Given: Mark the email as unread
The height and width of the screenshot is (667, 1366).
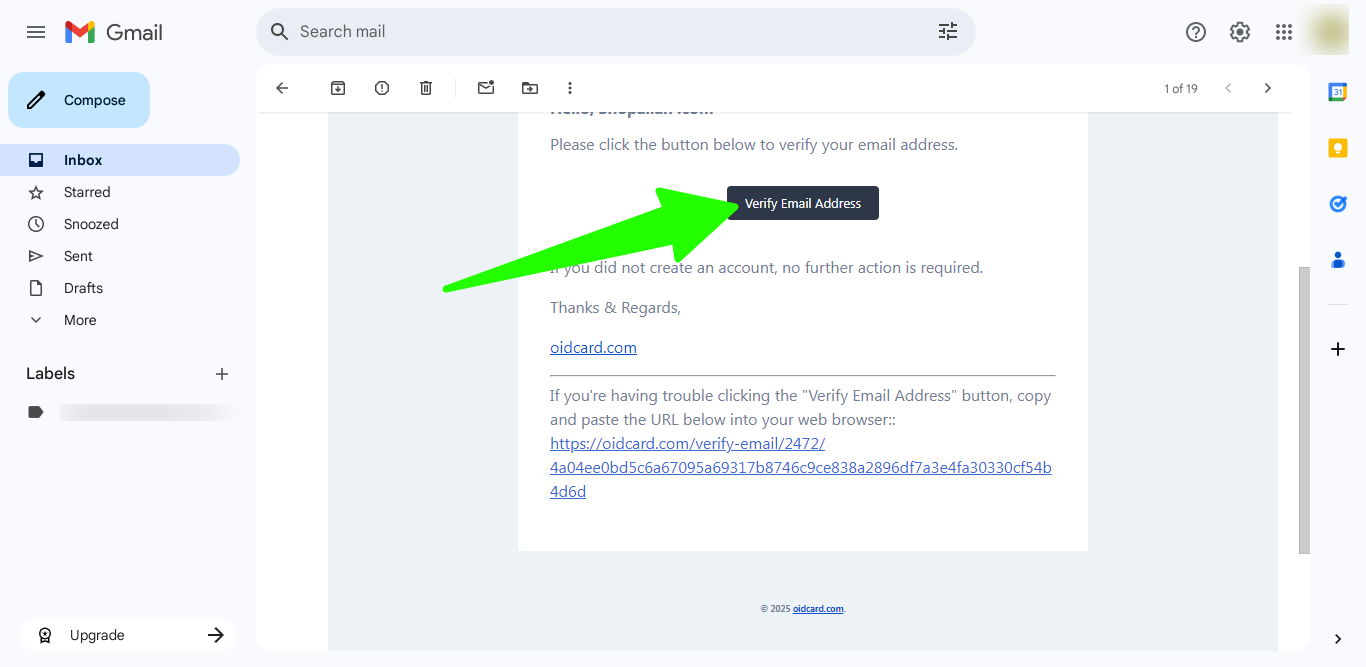Looking at the screenshot, I should (485, 88).
